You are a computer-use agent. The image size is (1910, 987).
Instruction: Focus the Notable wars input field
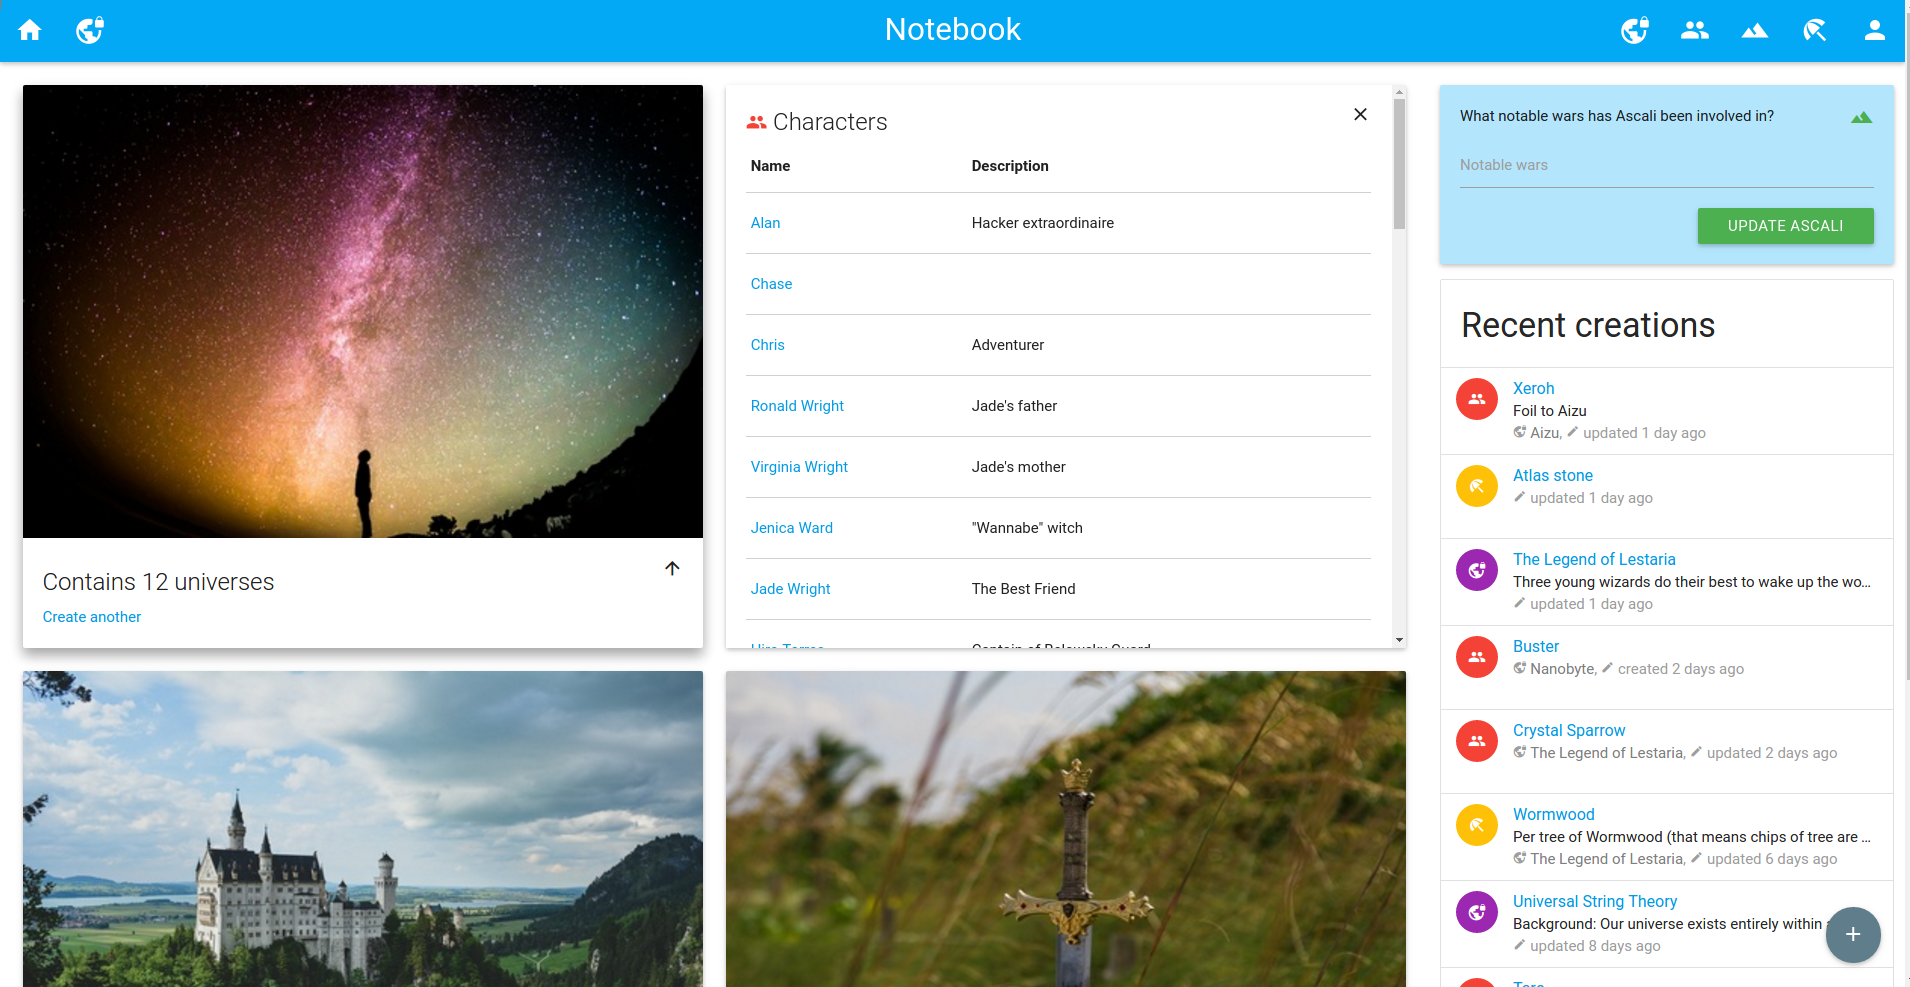pos(1666,166)
